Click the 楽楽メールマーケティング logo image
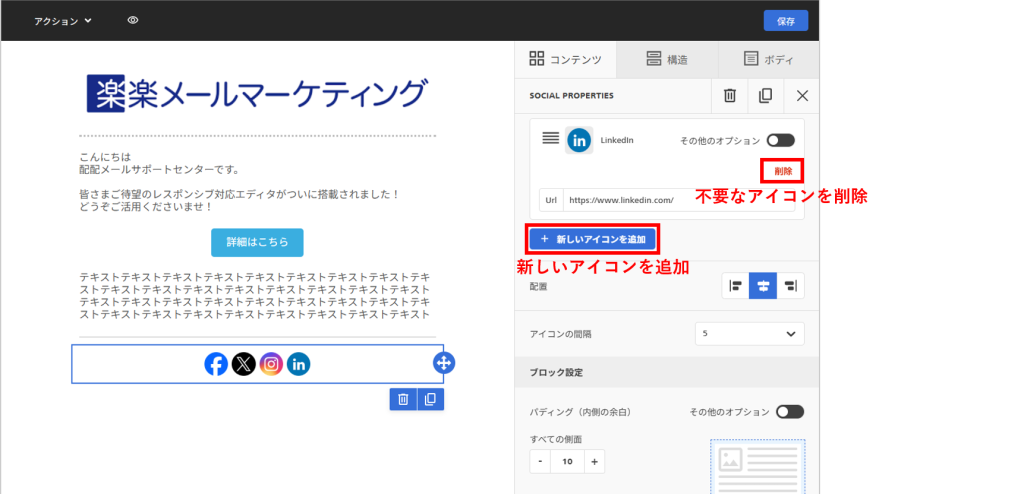This screenshot has width=1024, height=494. pos(258,95)
